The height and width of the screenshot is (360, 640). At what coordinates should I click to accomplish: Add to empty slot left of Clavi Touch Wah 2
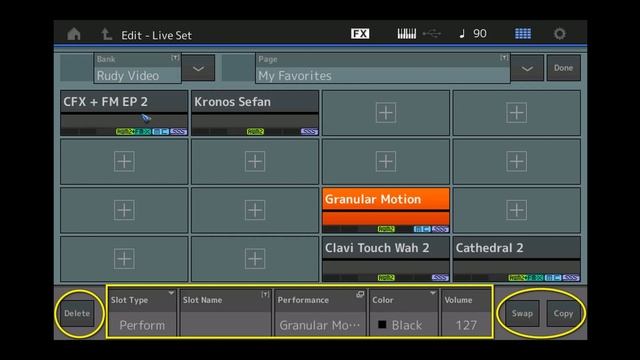(x=255, y=259)
